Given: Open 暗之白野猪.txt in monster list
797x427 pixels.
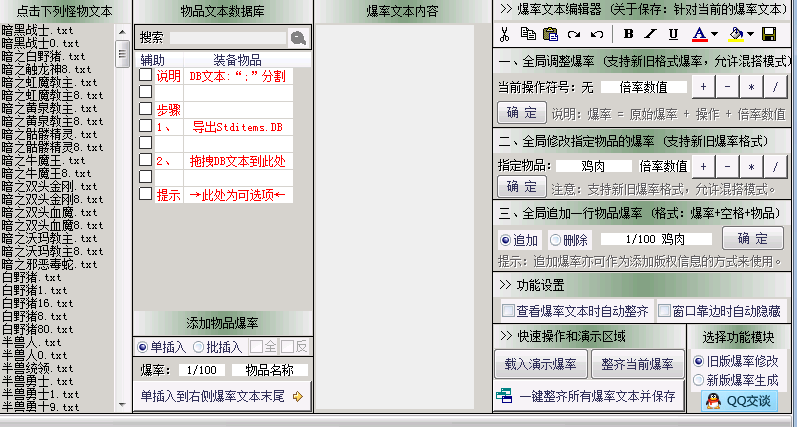Looking at the screenshot, I should (x=44, y=56).
